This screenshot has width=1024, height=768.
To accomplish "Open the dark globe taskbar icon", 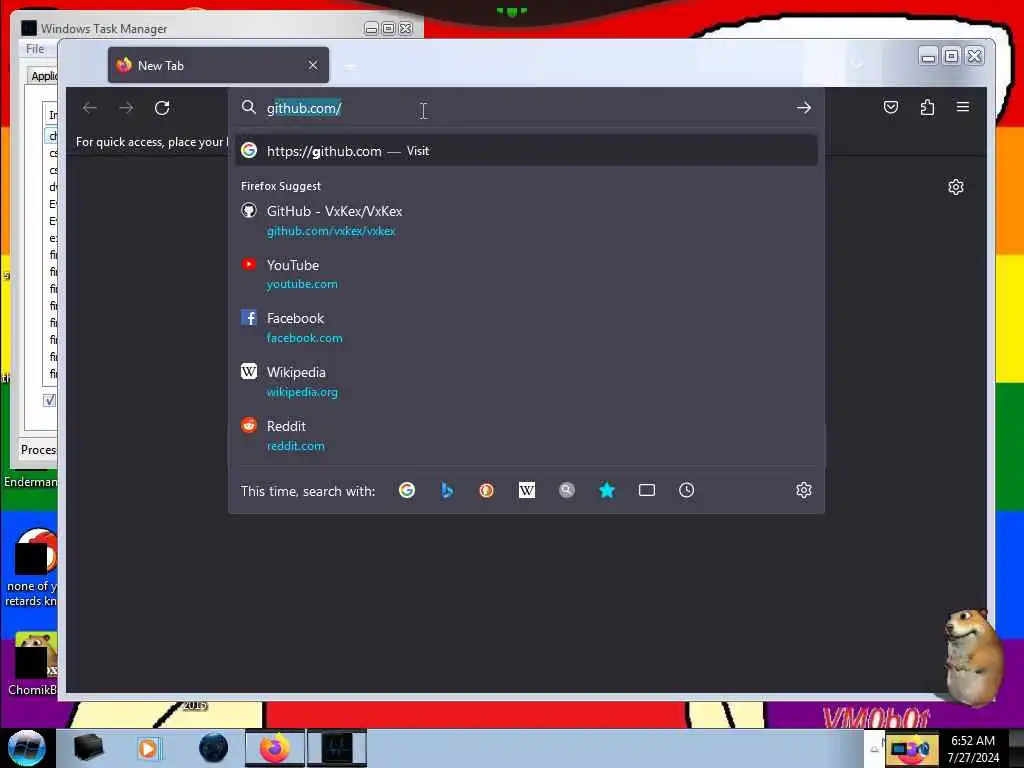I will coord(214,748).
